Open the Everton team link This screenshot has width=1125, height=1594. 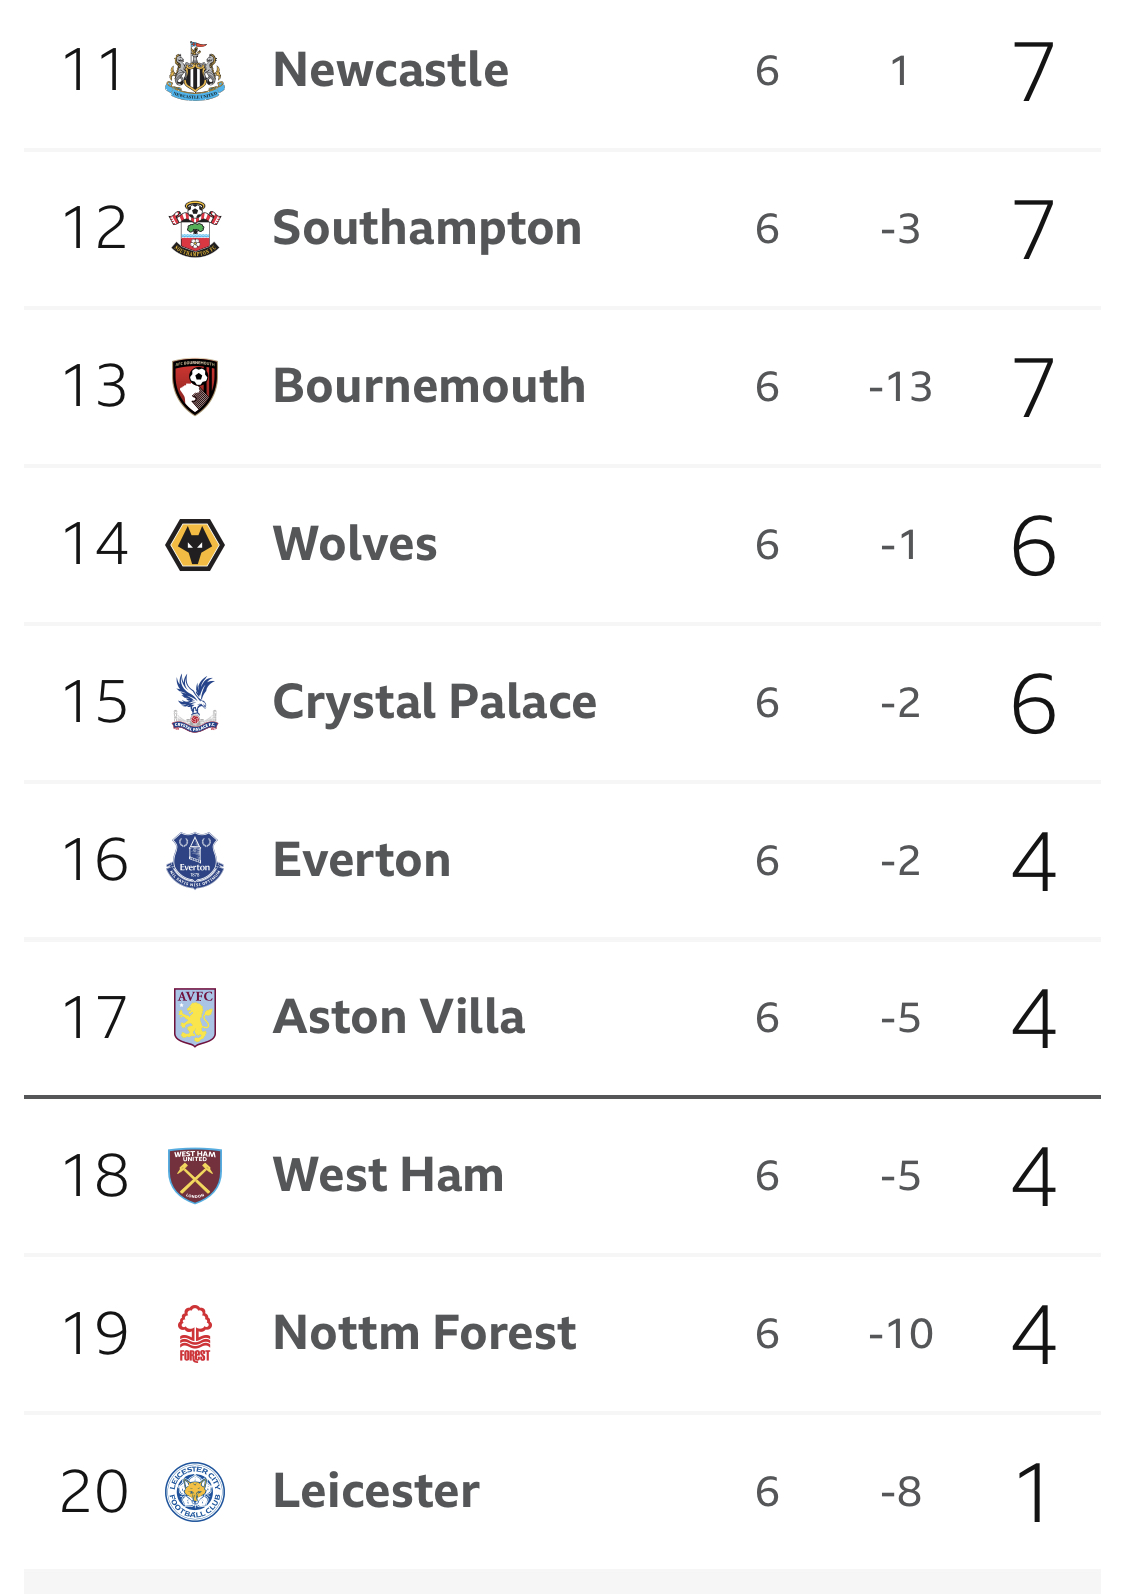tap(362, 860)
